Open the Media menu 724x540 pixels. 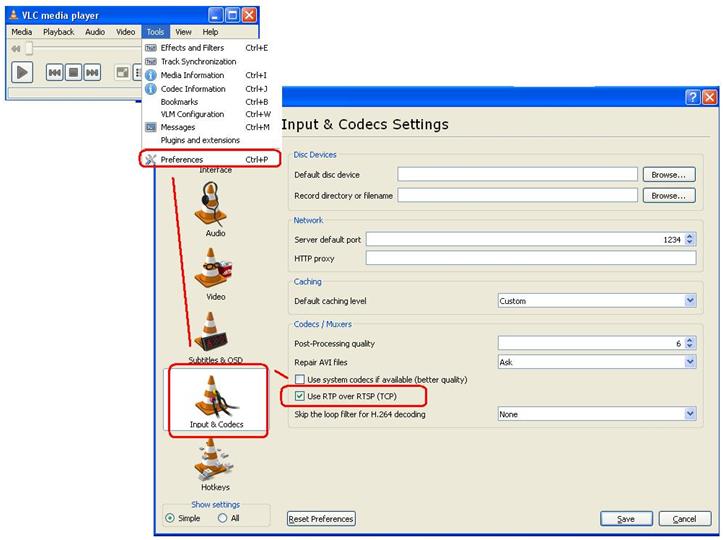(21, 32)
